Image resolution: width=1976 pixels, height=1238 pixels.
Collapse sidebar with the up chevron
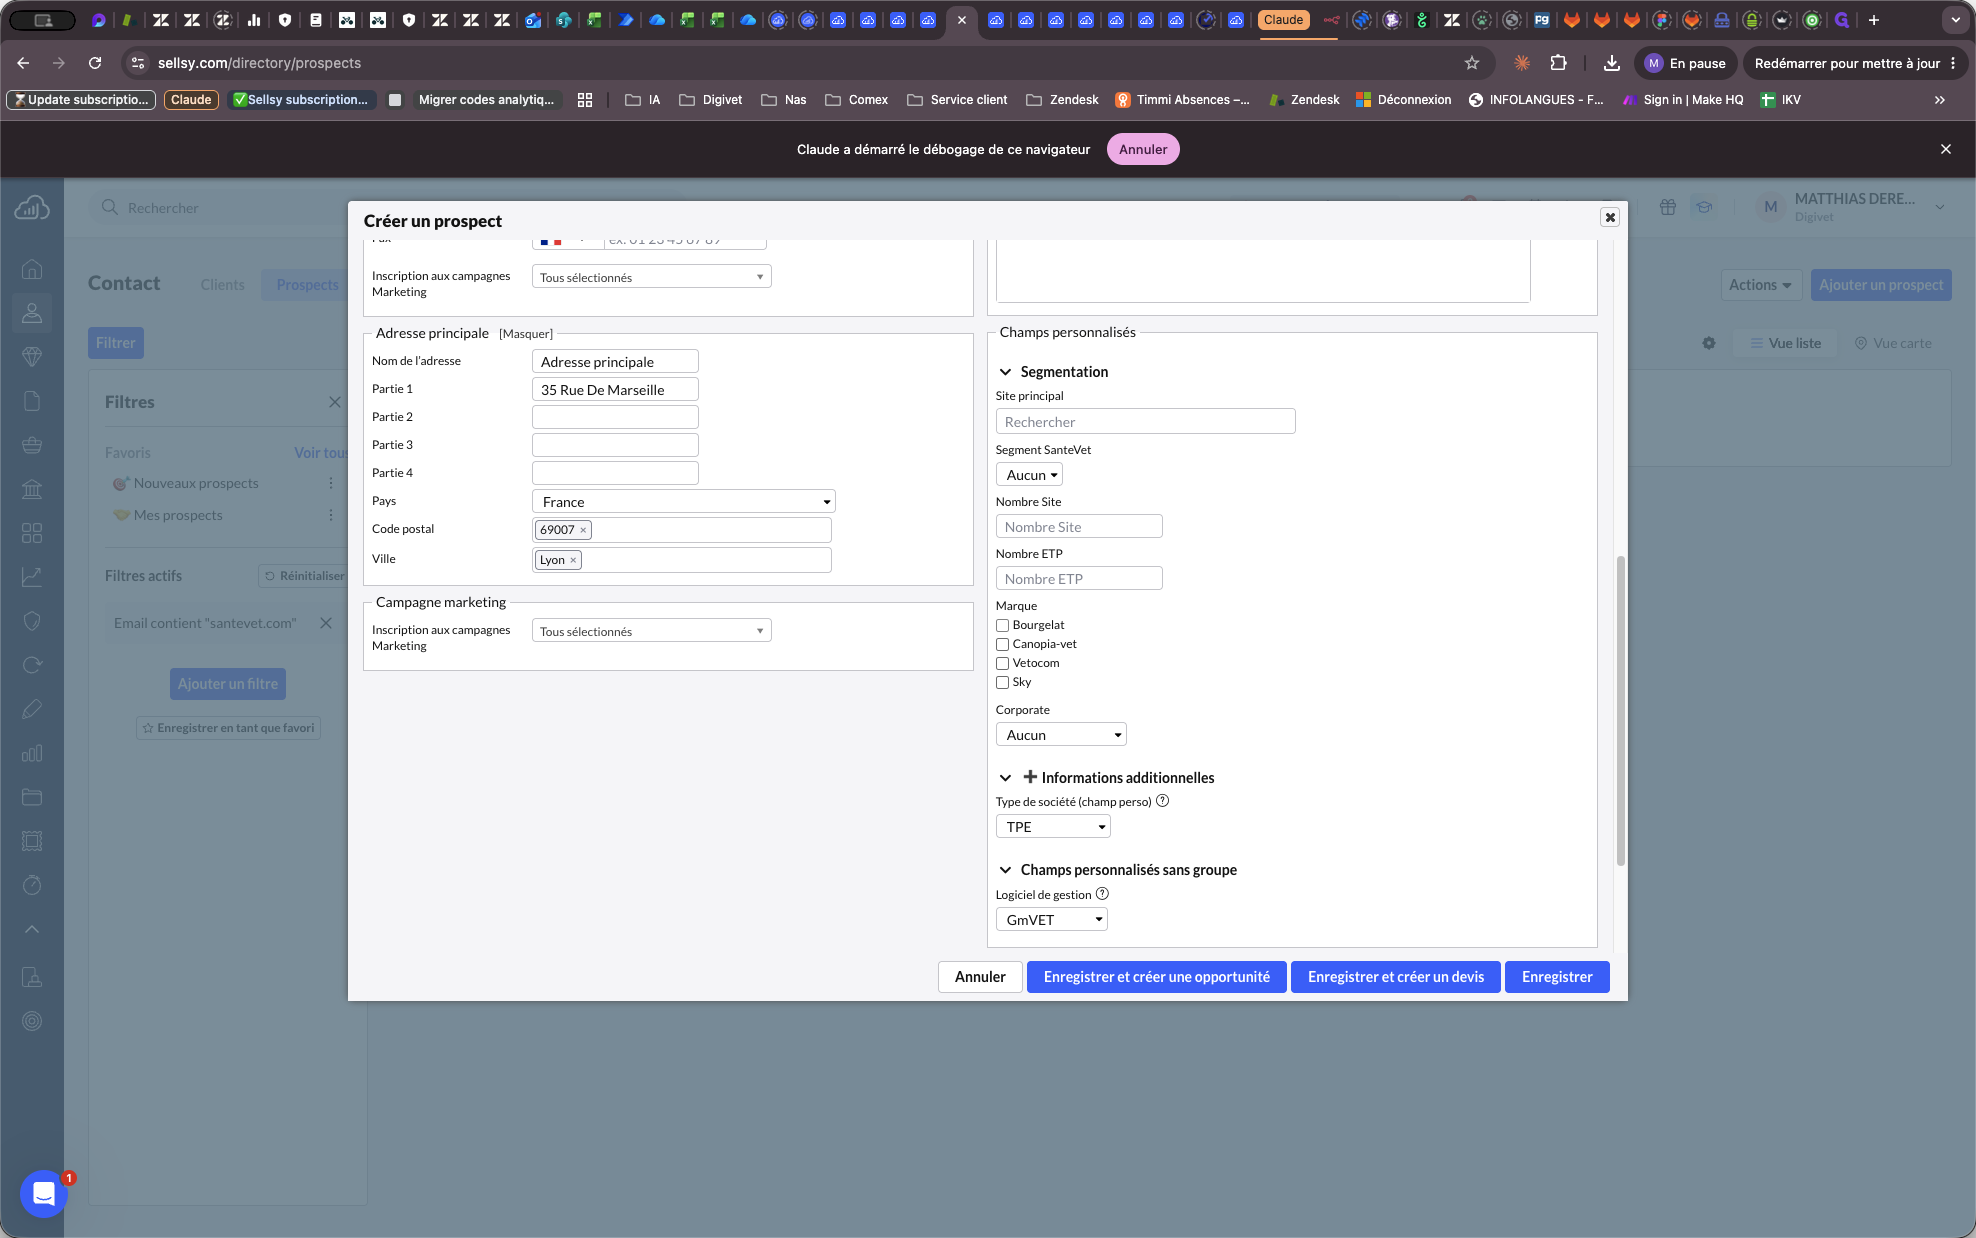tap(32, 929)
